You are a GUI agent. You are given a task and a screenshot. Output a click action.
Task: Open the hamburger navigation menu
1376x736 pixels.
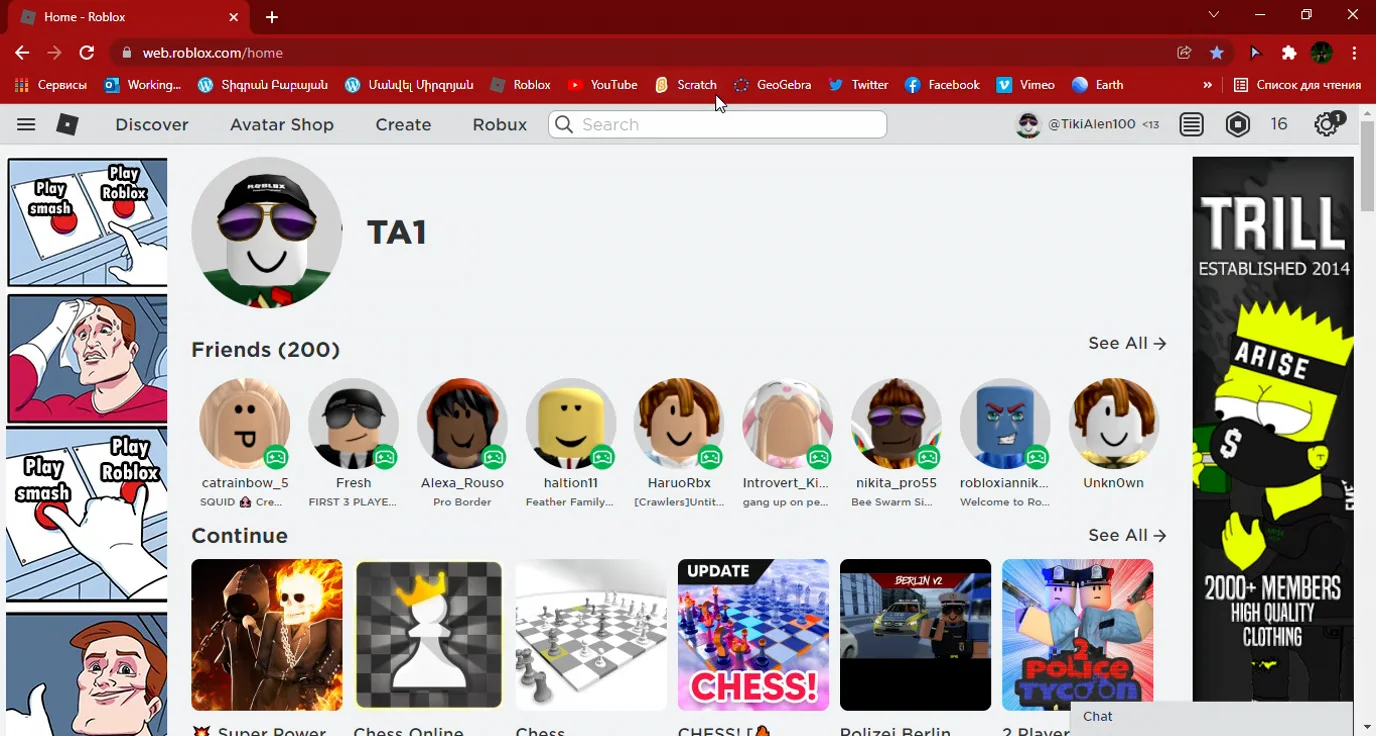tap(26, 124)
